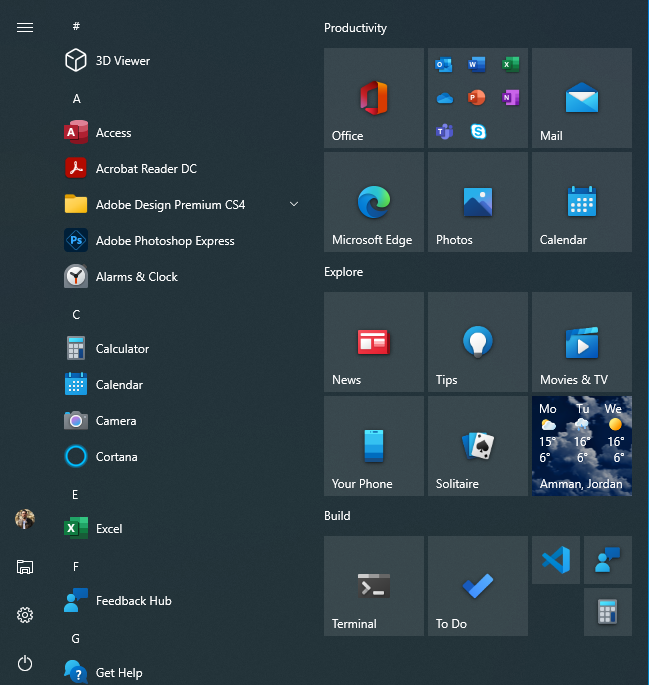This screenshot has width=649, height=685.
Task: Click the G letter index header
Action: (76, 639)
